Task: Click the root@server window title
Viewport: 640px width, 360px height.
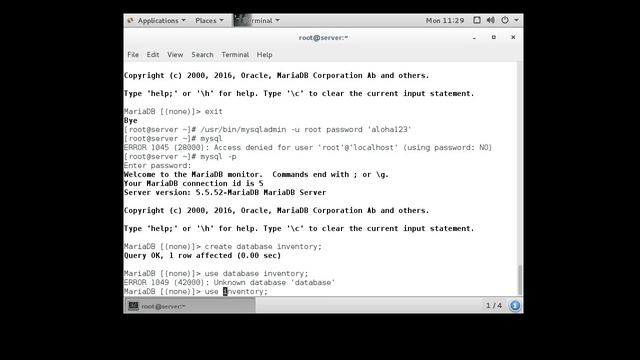Action: [x=323, y=38]
